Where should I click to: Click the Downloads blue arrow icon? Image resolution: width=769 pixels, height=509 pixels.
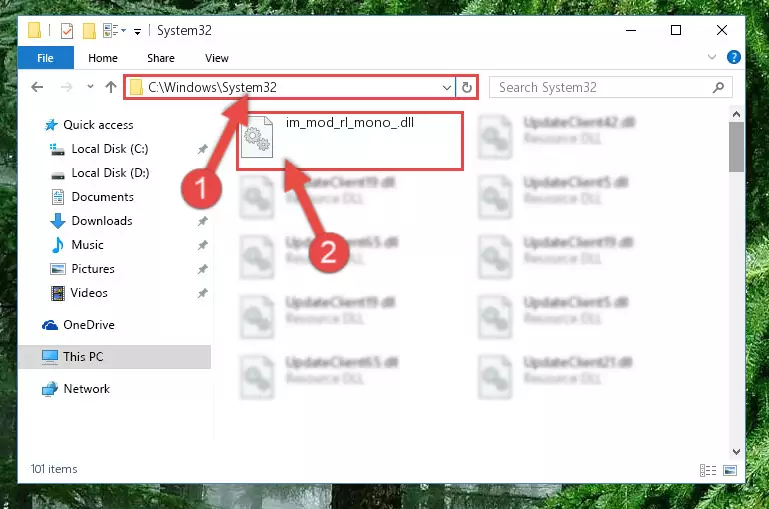point(58,221)
